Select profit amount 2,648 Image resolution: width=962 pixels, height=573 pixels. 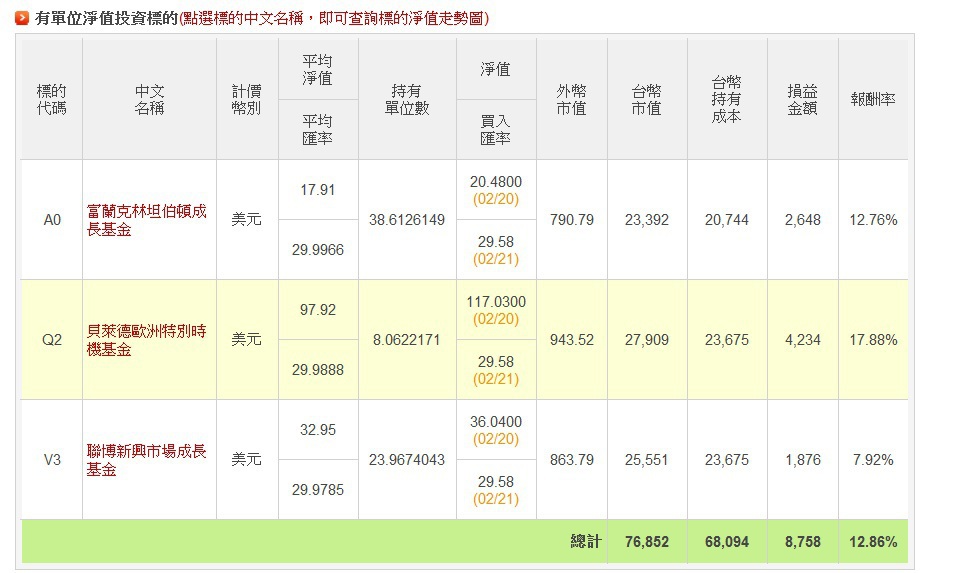[x=802, y=220]
